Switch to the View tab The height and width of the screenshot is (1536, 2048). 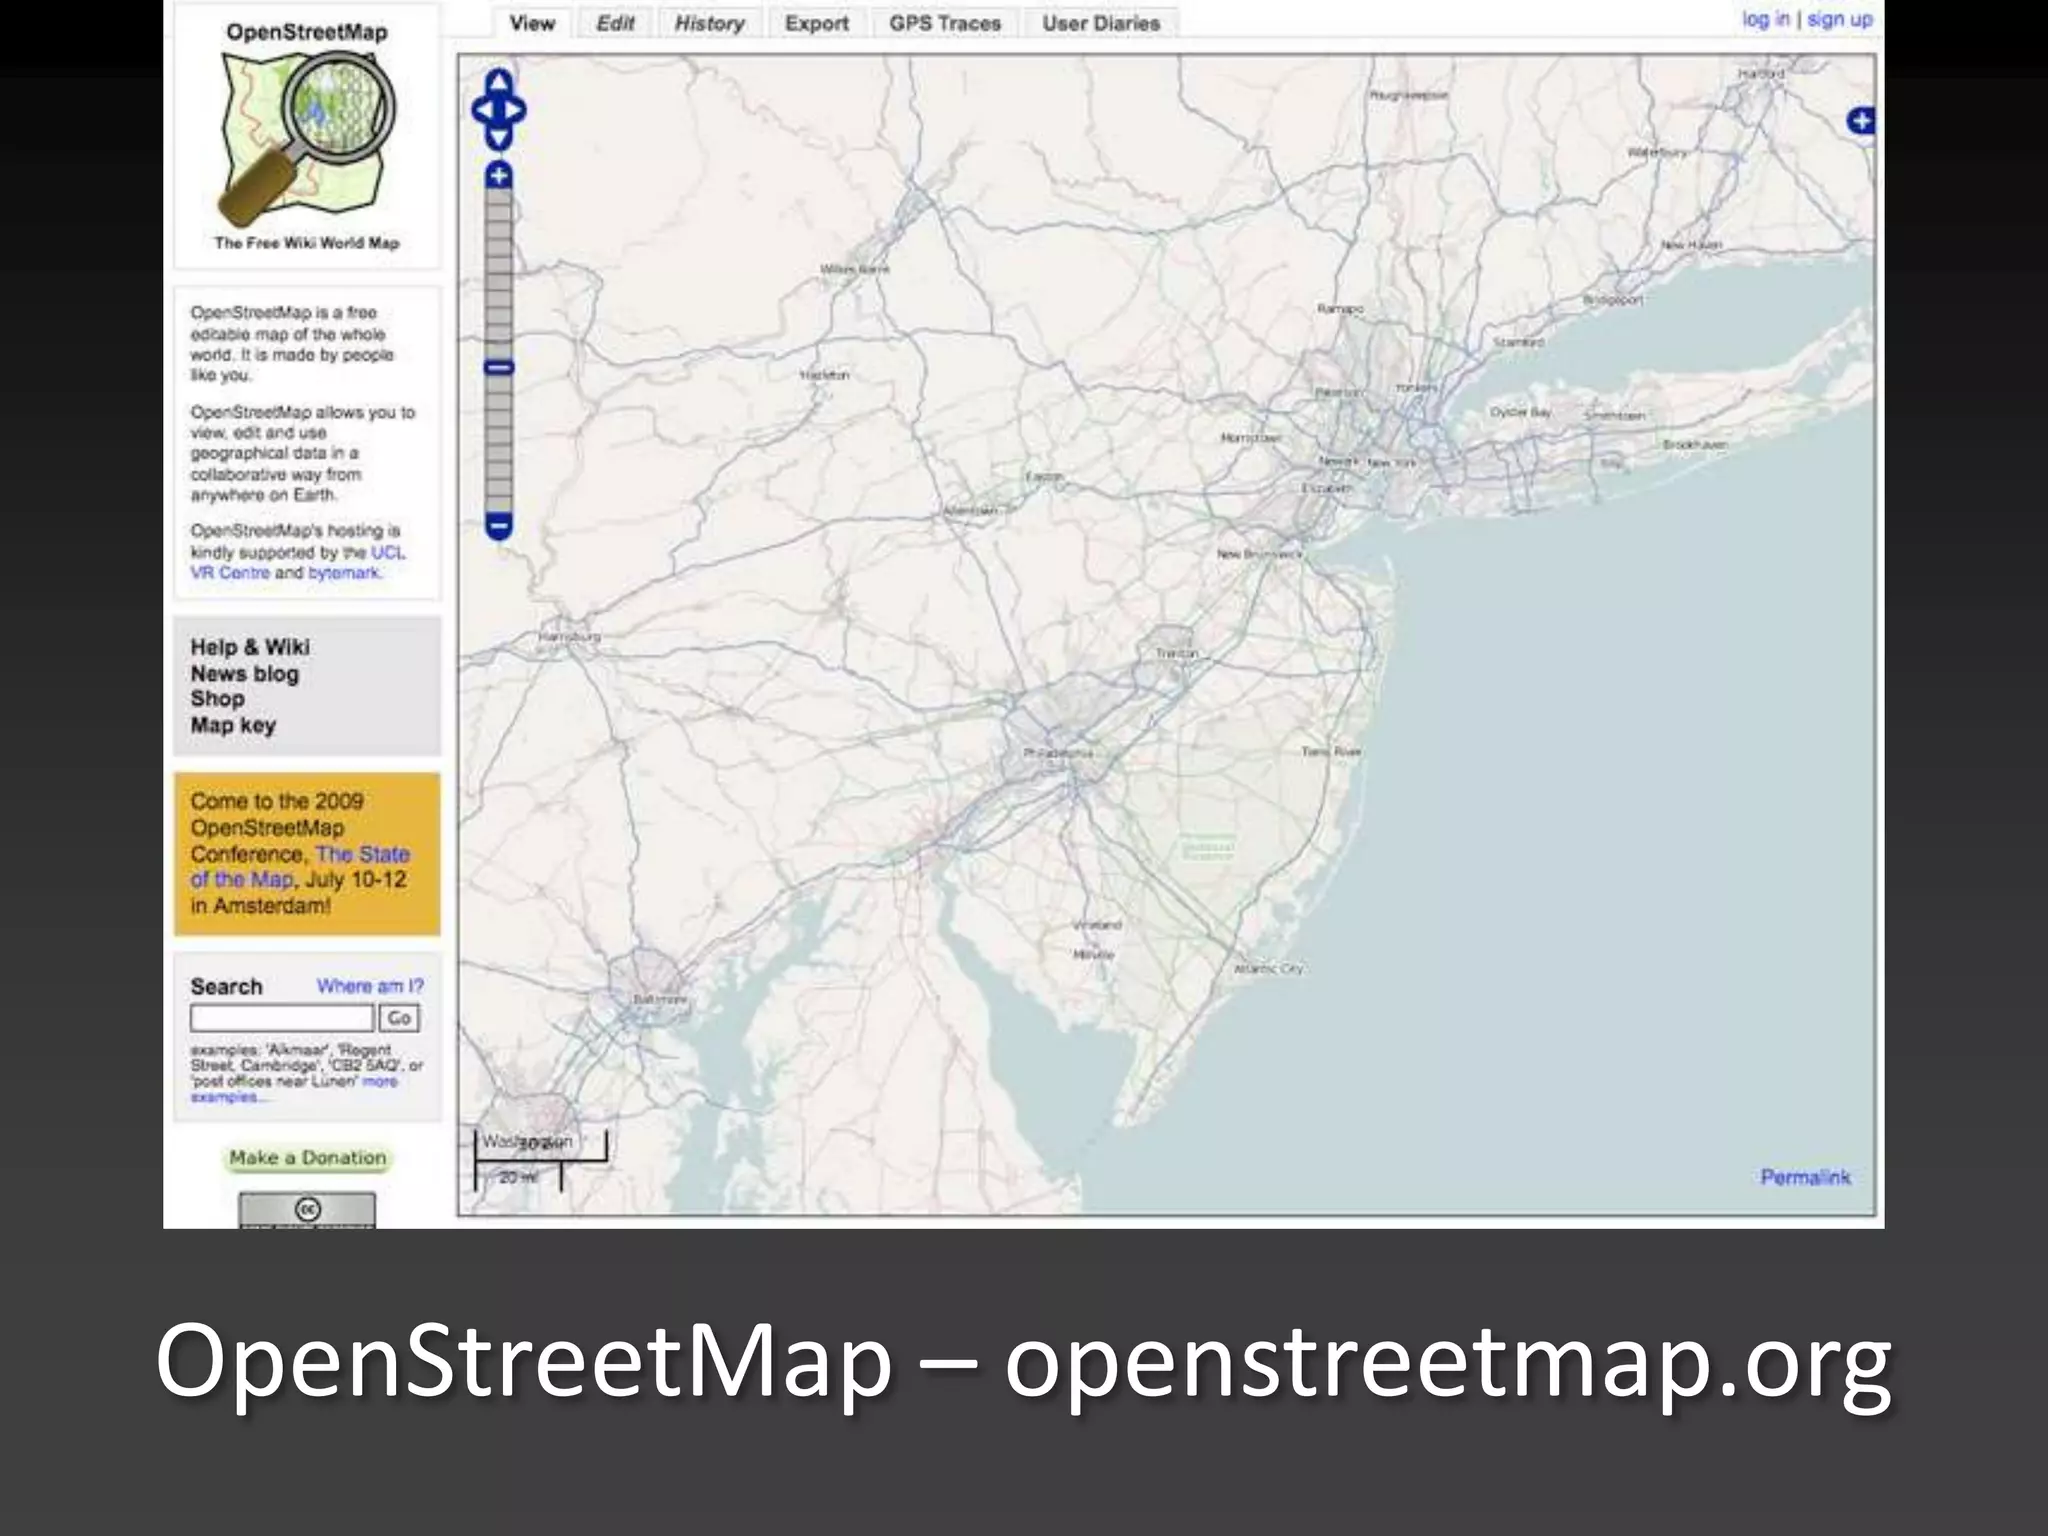tap(531, 23)
